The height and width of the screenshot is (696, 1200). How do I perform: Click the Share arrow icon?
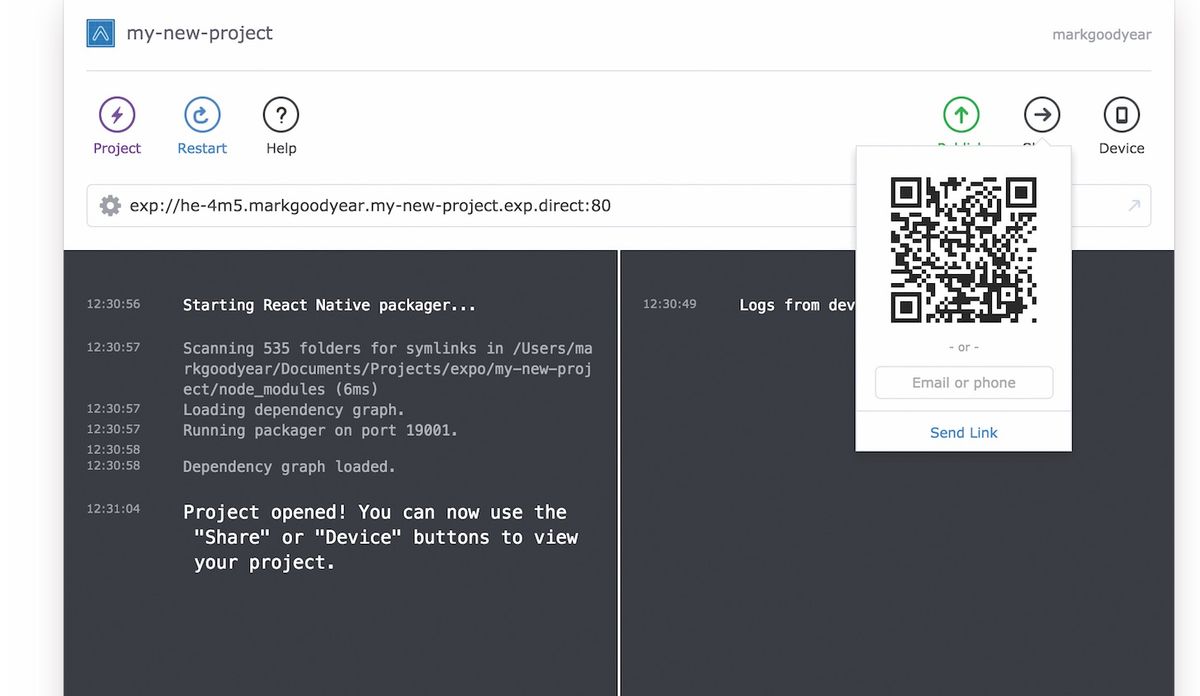pyautogui.click(x=1041, y=114)
